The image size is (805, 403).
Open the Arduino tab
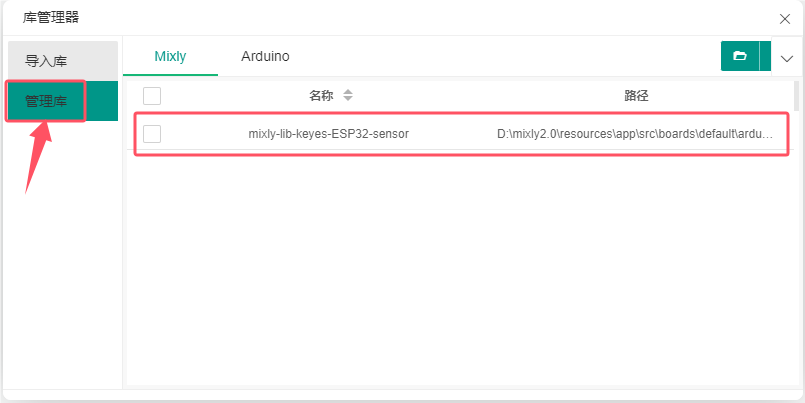pos(265,57)
